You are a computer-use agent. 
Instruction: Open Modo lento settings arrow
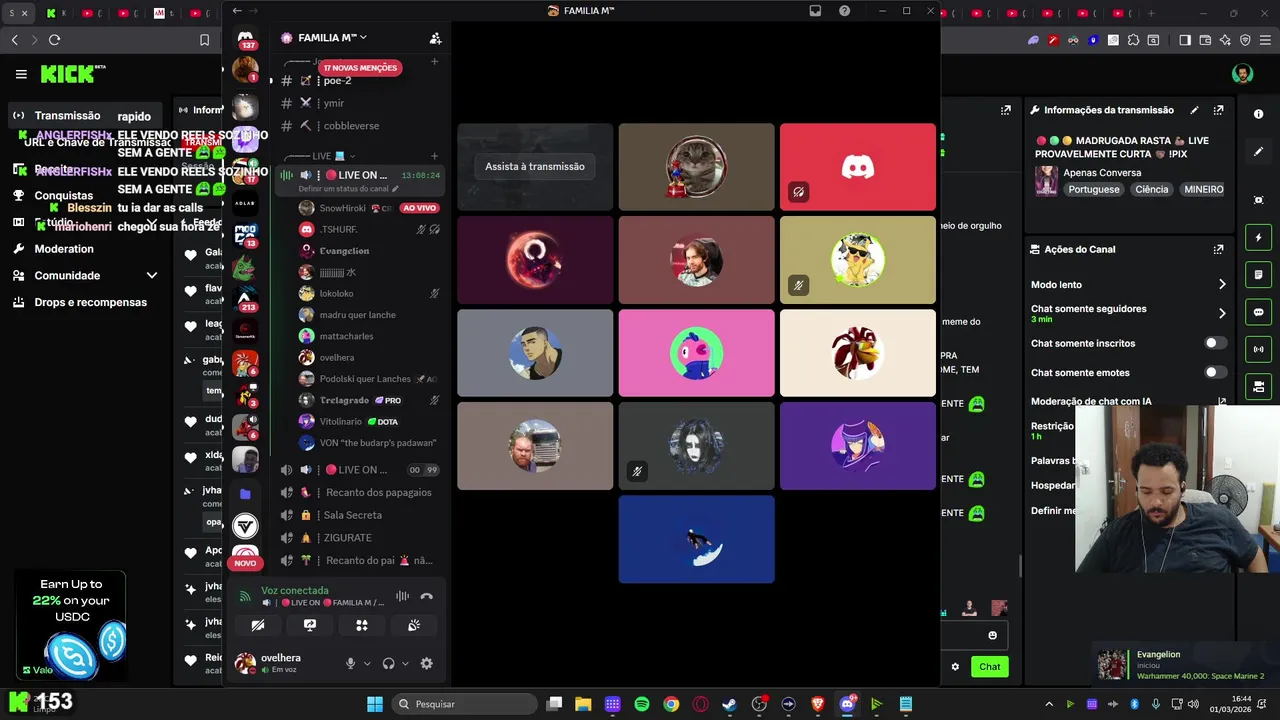[1221, 285]
